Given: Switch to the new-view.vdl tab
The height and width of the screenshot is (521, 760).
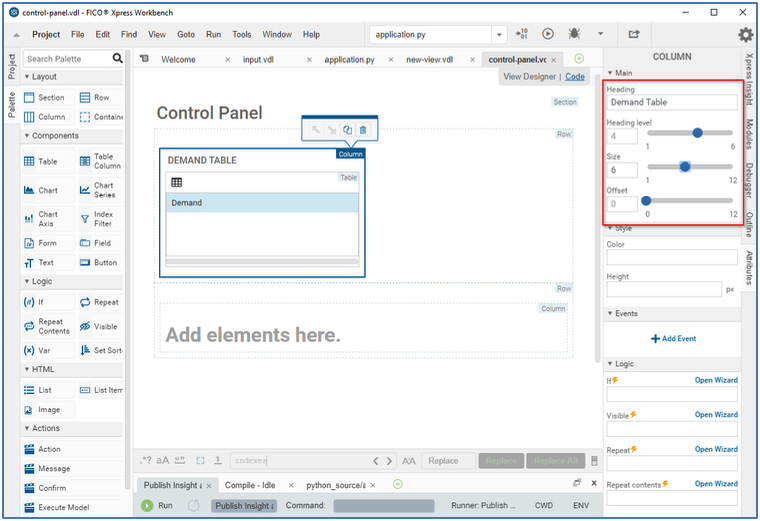Looking at the screenshot, I should pos(429,60).
